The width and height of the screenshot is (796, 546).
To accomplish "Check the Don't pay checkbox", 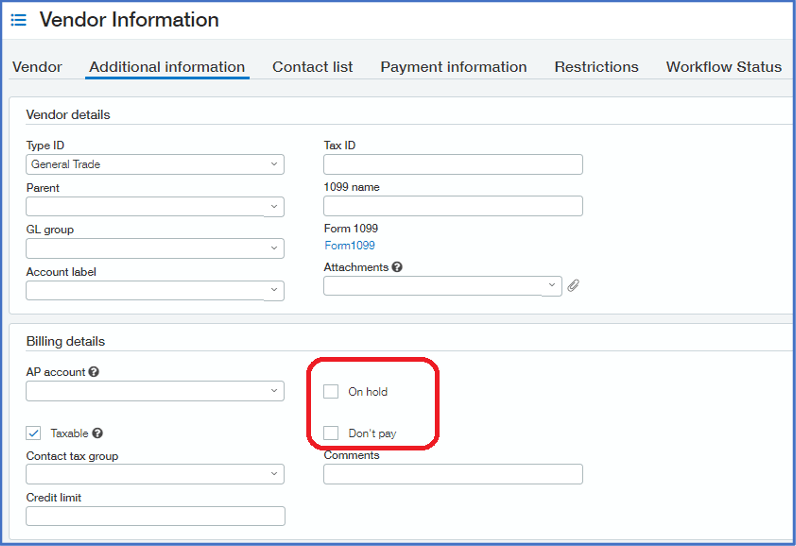I will pyautogui.click(x=331, y=433).
